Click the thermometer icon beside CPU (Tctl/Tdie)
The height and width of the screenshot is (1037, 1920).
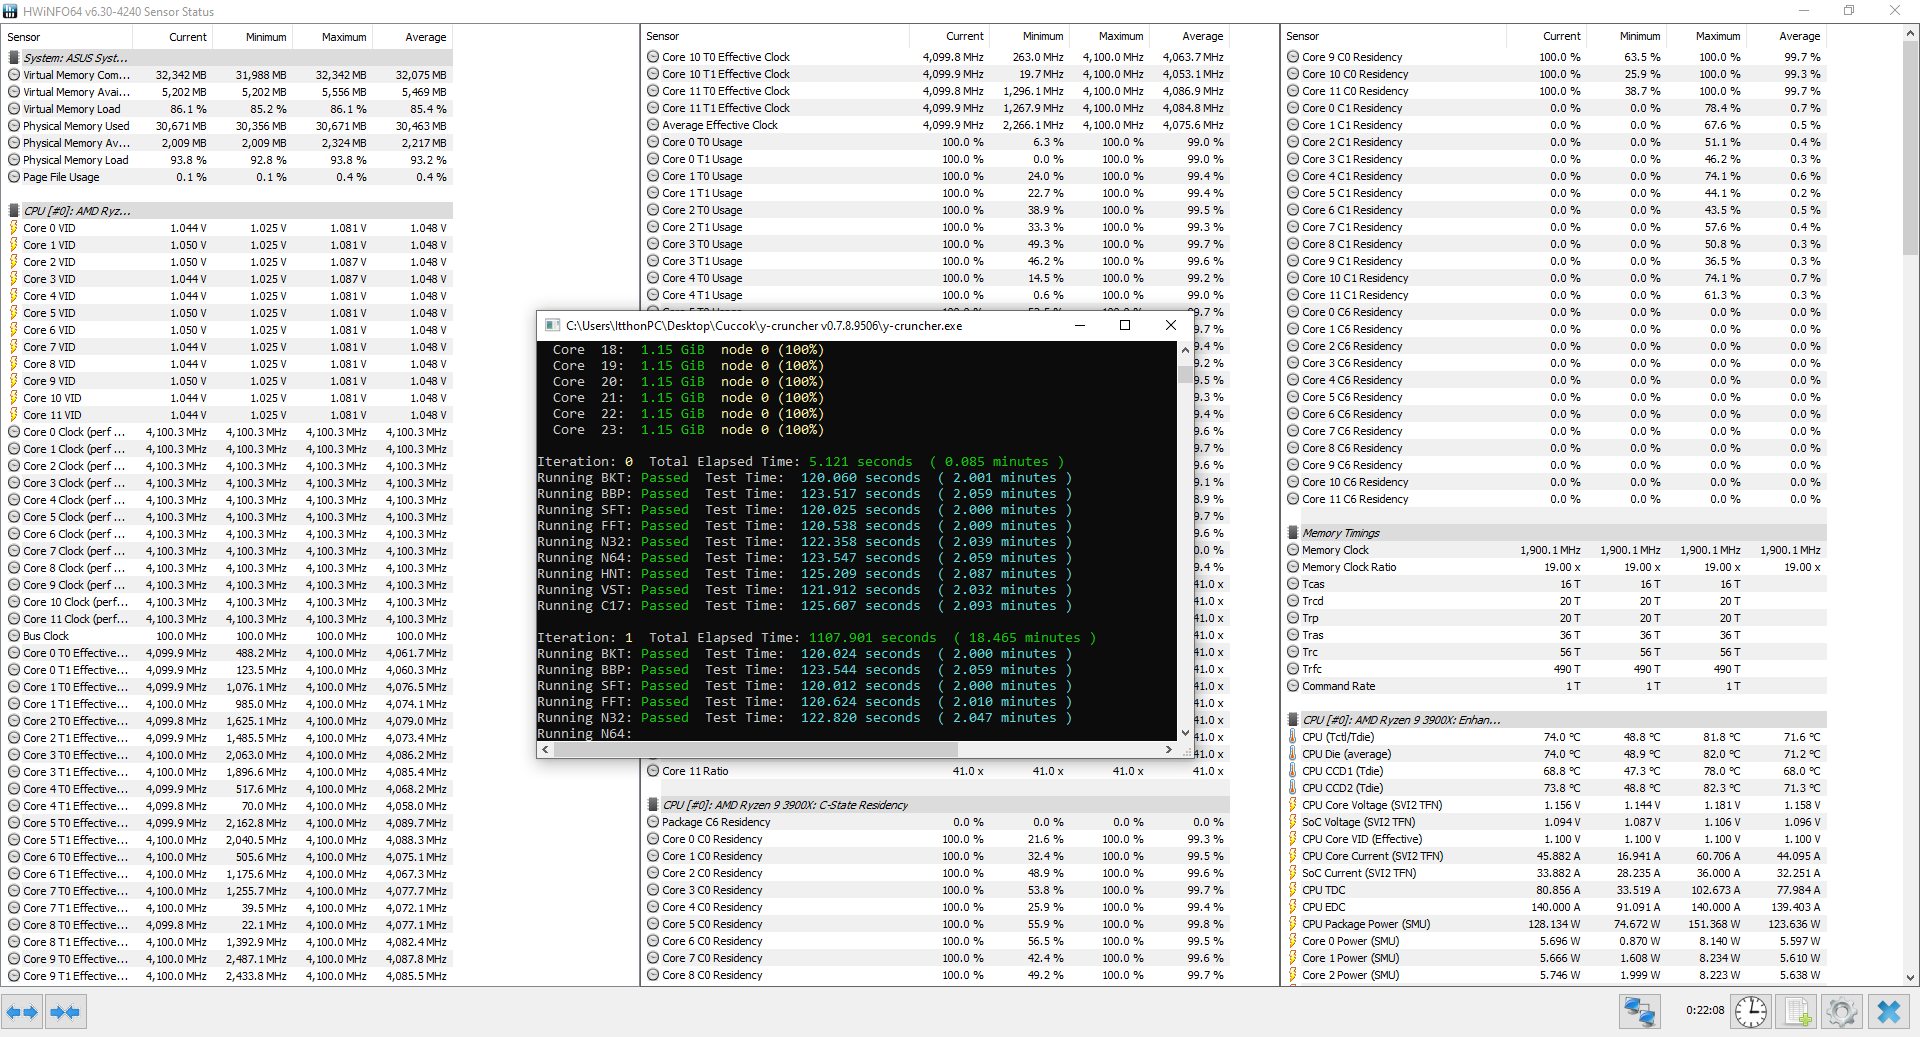click(x=1293, y=737)
